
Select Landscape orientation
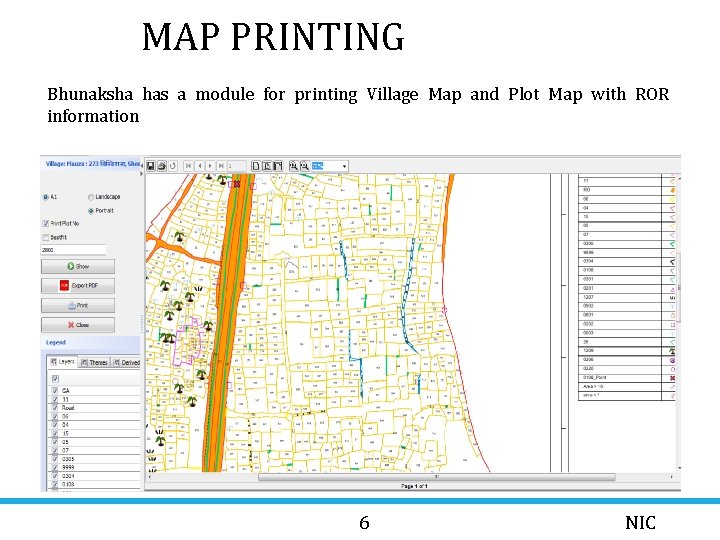tap(90, 197)
